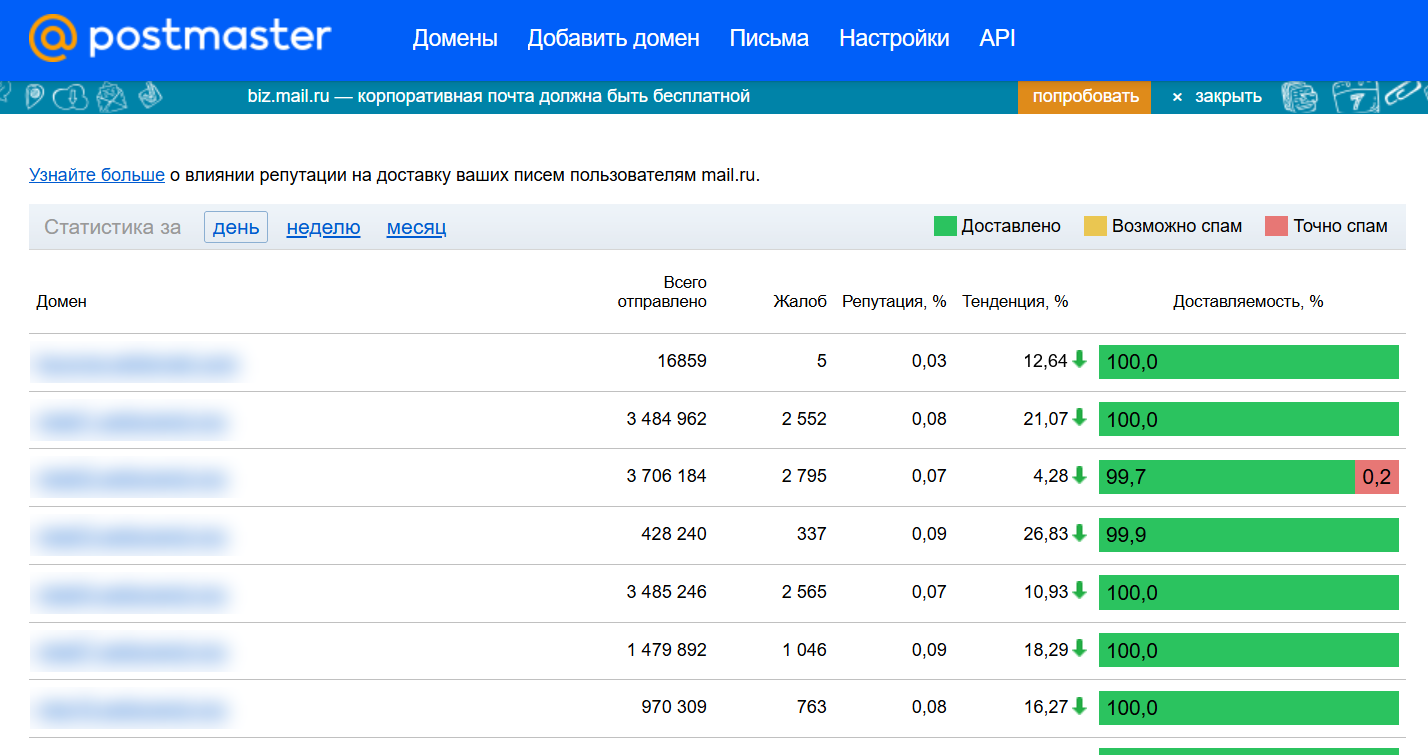
Task: Click the green 99,9 deliverability bar
Action: click(x=1249, y=535)
